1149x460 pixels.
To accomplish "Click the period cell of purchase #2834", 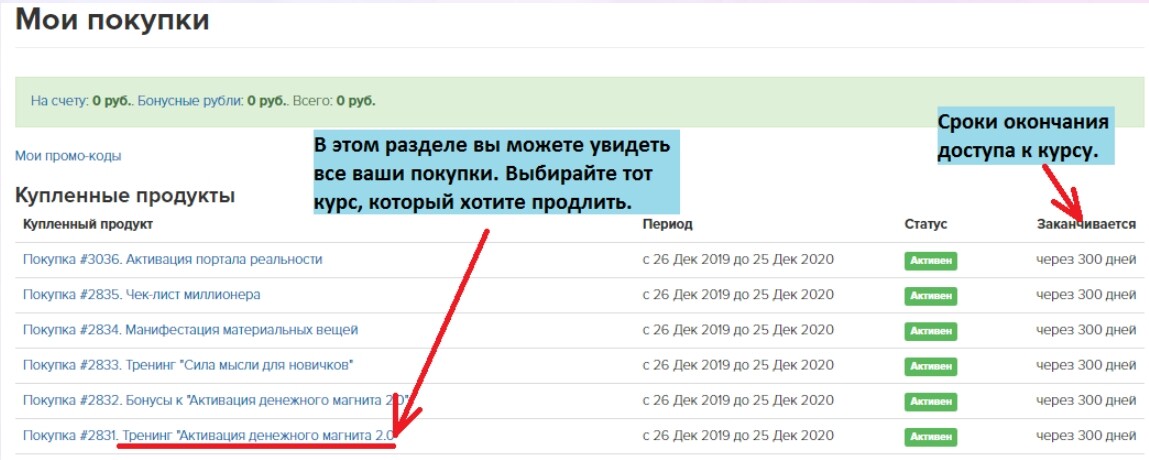I will (x=738, y=330).
